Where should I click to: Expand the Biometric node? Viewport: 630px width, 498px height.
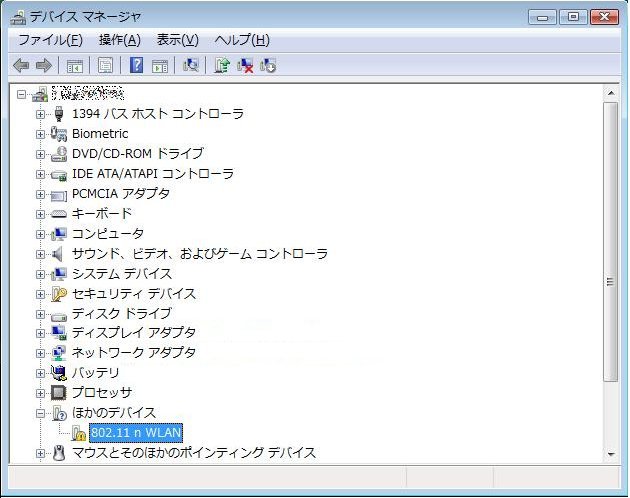click(40, 134)
